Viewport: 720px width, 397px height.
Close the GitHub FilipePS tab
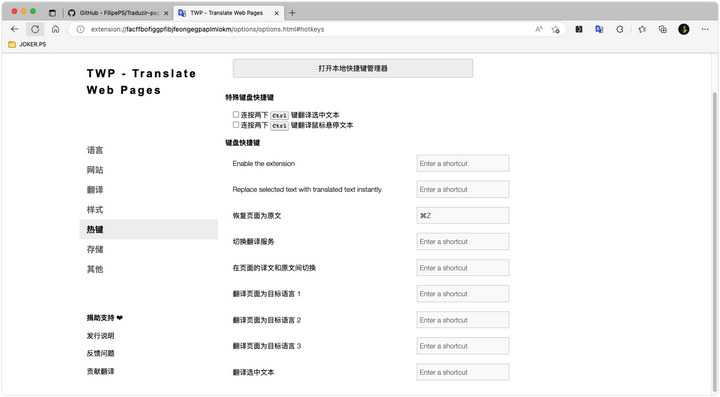(166, 13)
